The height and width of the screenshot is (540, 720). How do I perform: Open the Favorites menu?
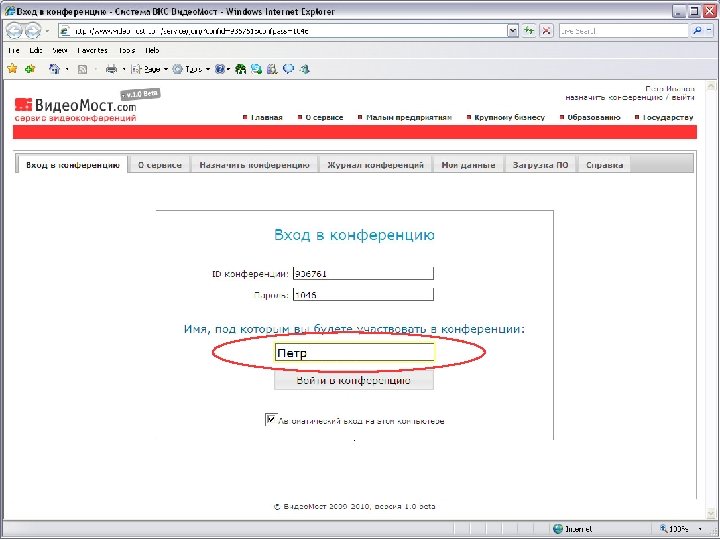click(x=92, y=51)
